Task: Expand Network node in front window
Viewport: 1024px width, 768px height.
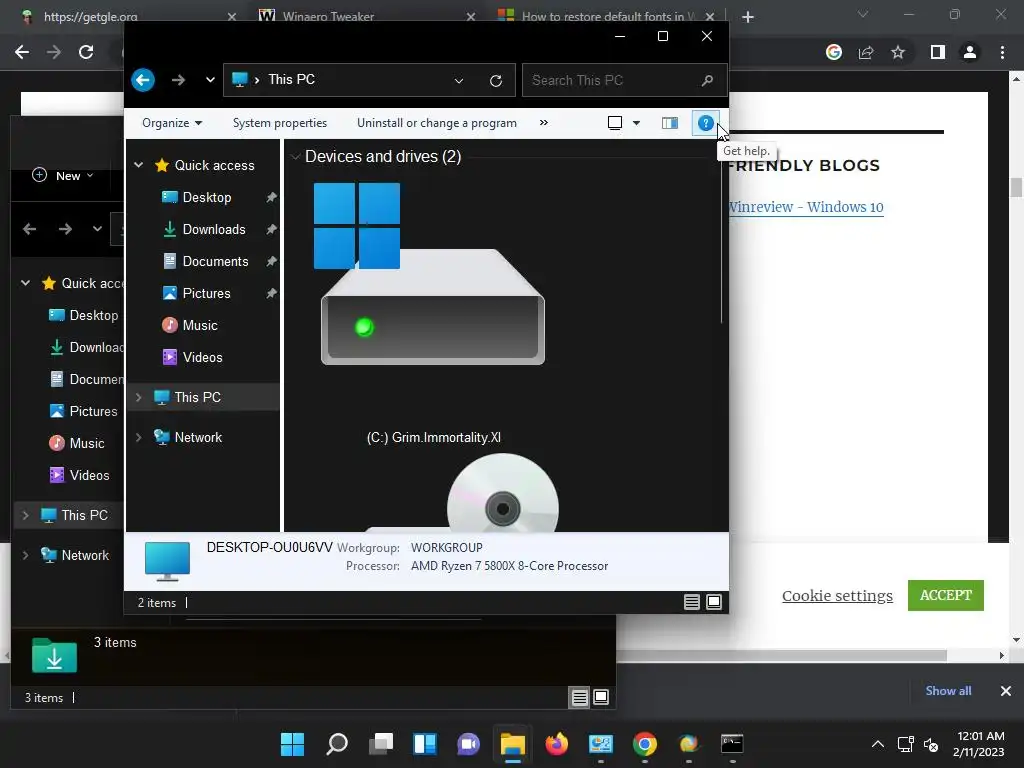Action: [138, 438]
